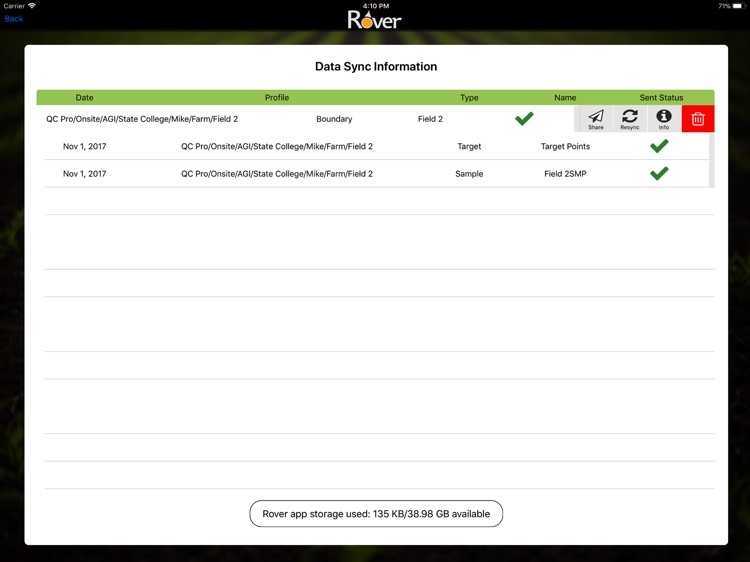Click the Date column header
The image size is (750, 562).
pyautogui.click(x=84, y=98)
